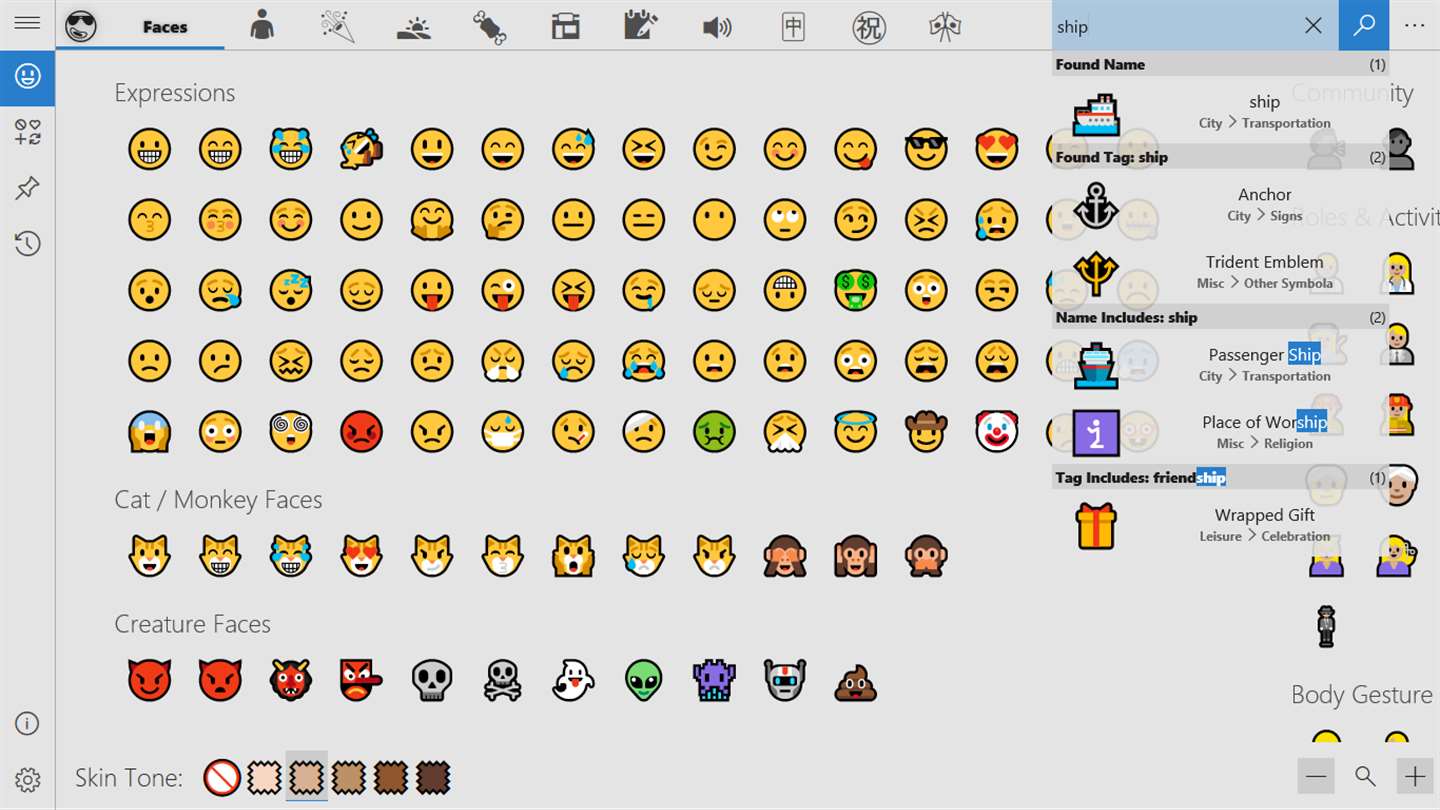Pick the green nauseated face emoji
Screen dimensions: 1440x810
[x=714, y=431]
